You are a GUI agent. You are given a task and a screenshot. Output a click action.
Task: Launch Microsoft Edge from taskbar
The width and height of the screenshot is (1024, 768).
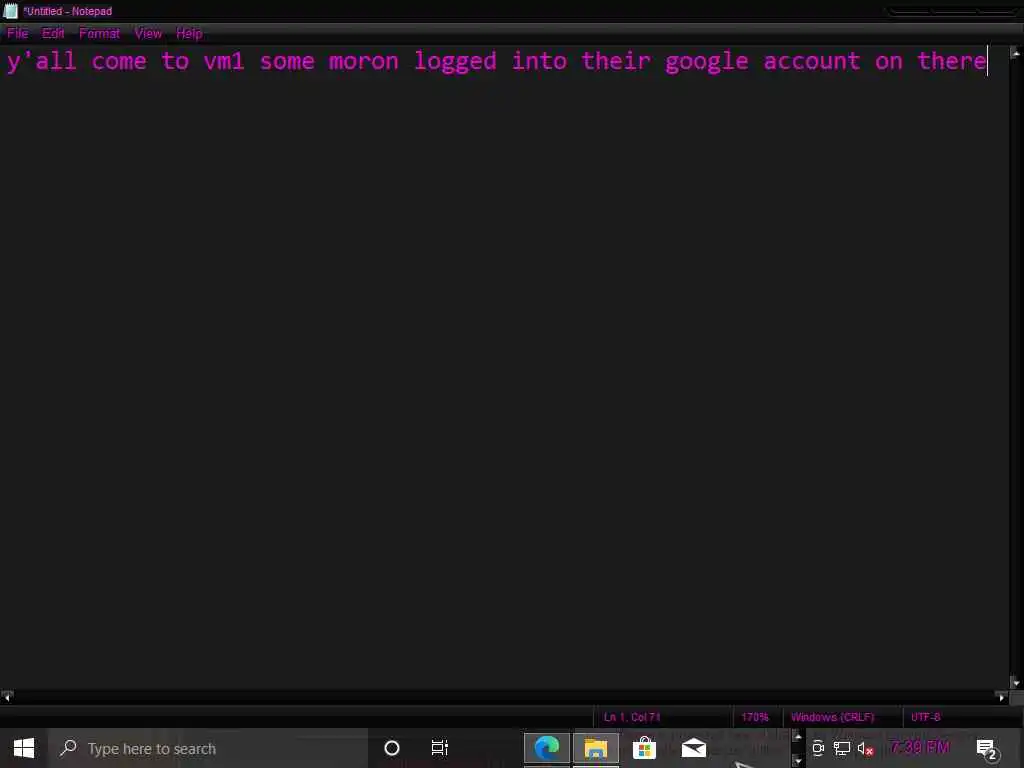click(x=547, y=748)
